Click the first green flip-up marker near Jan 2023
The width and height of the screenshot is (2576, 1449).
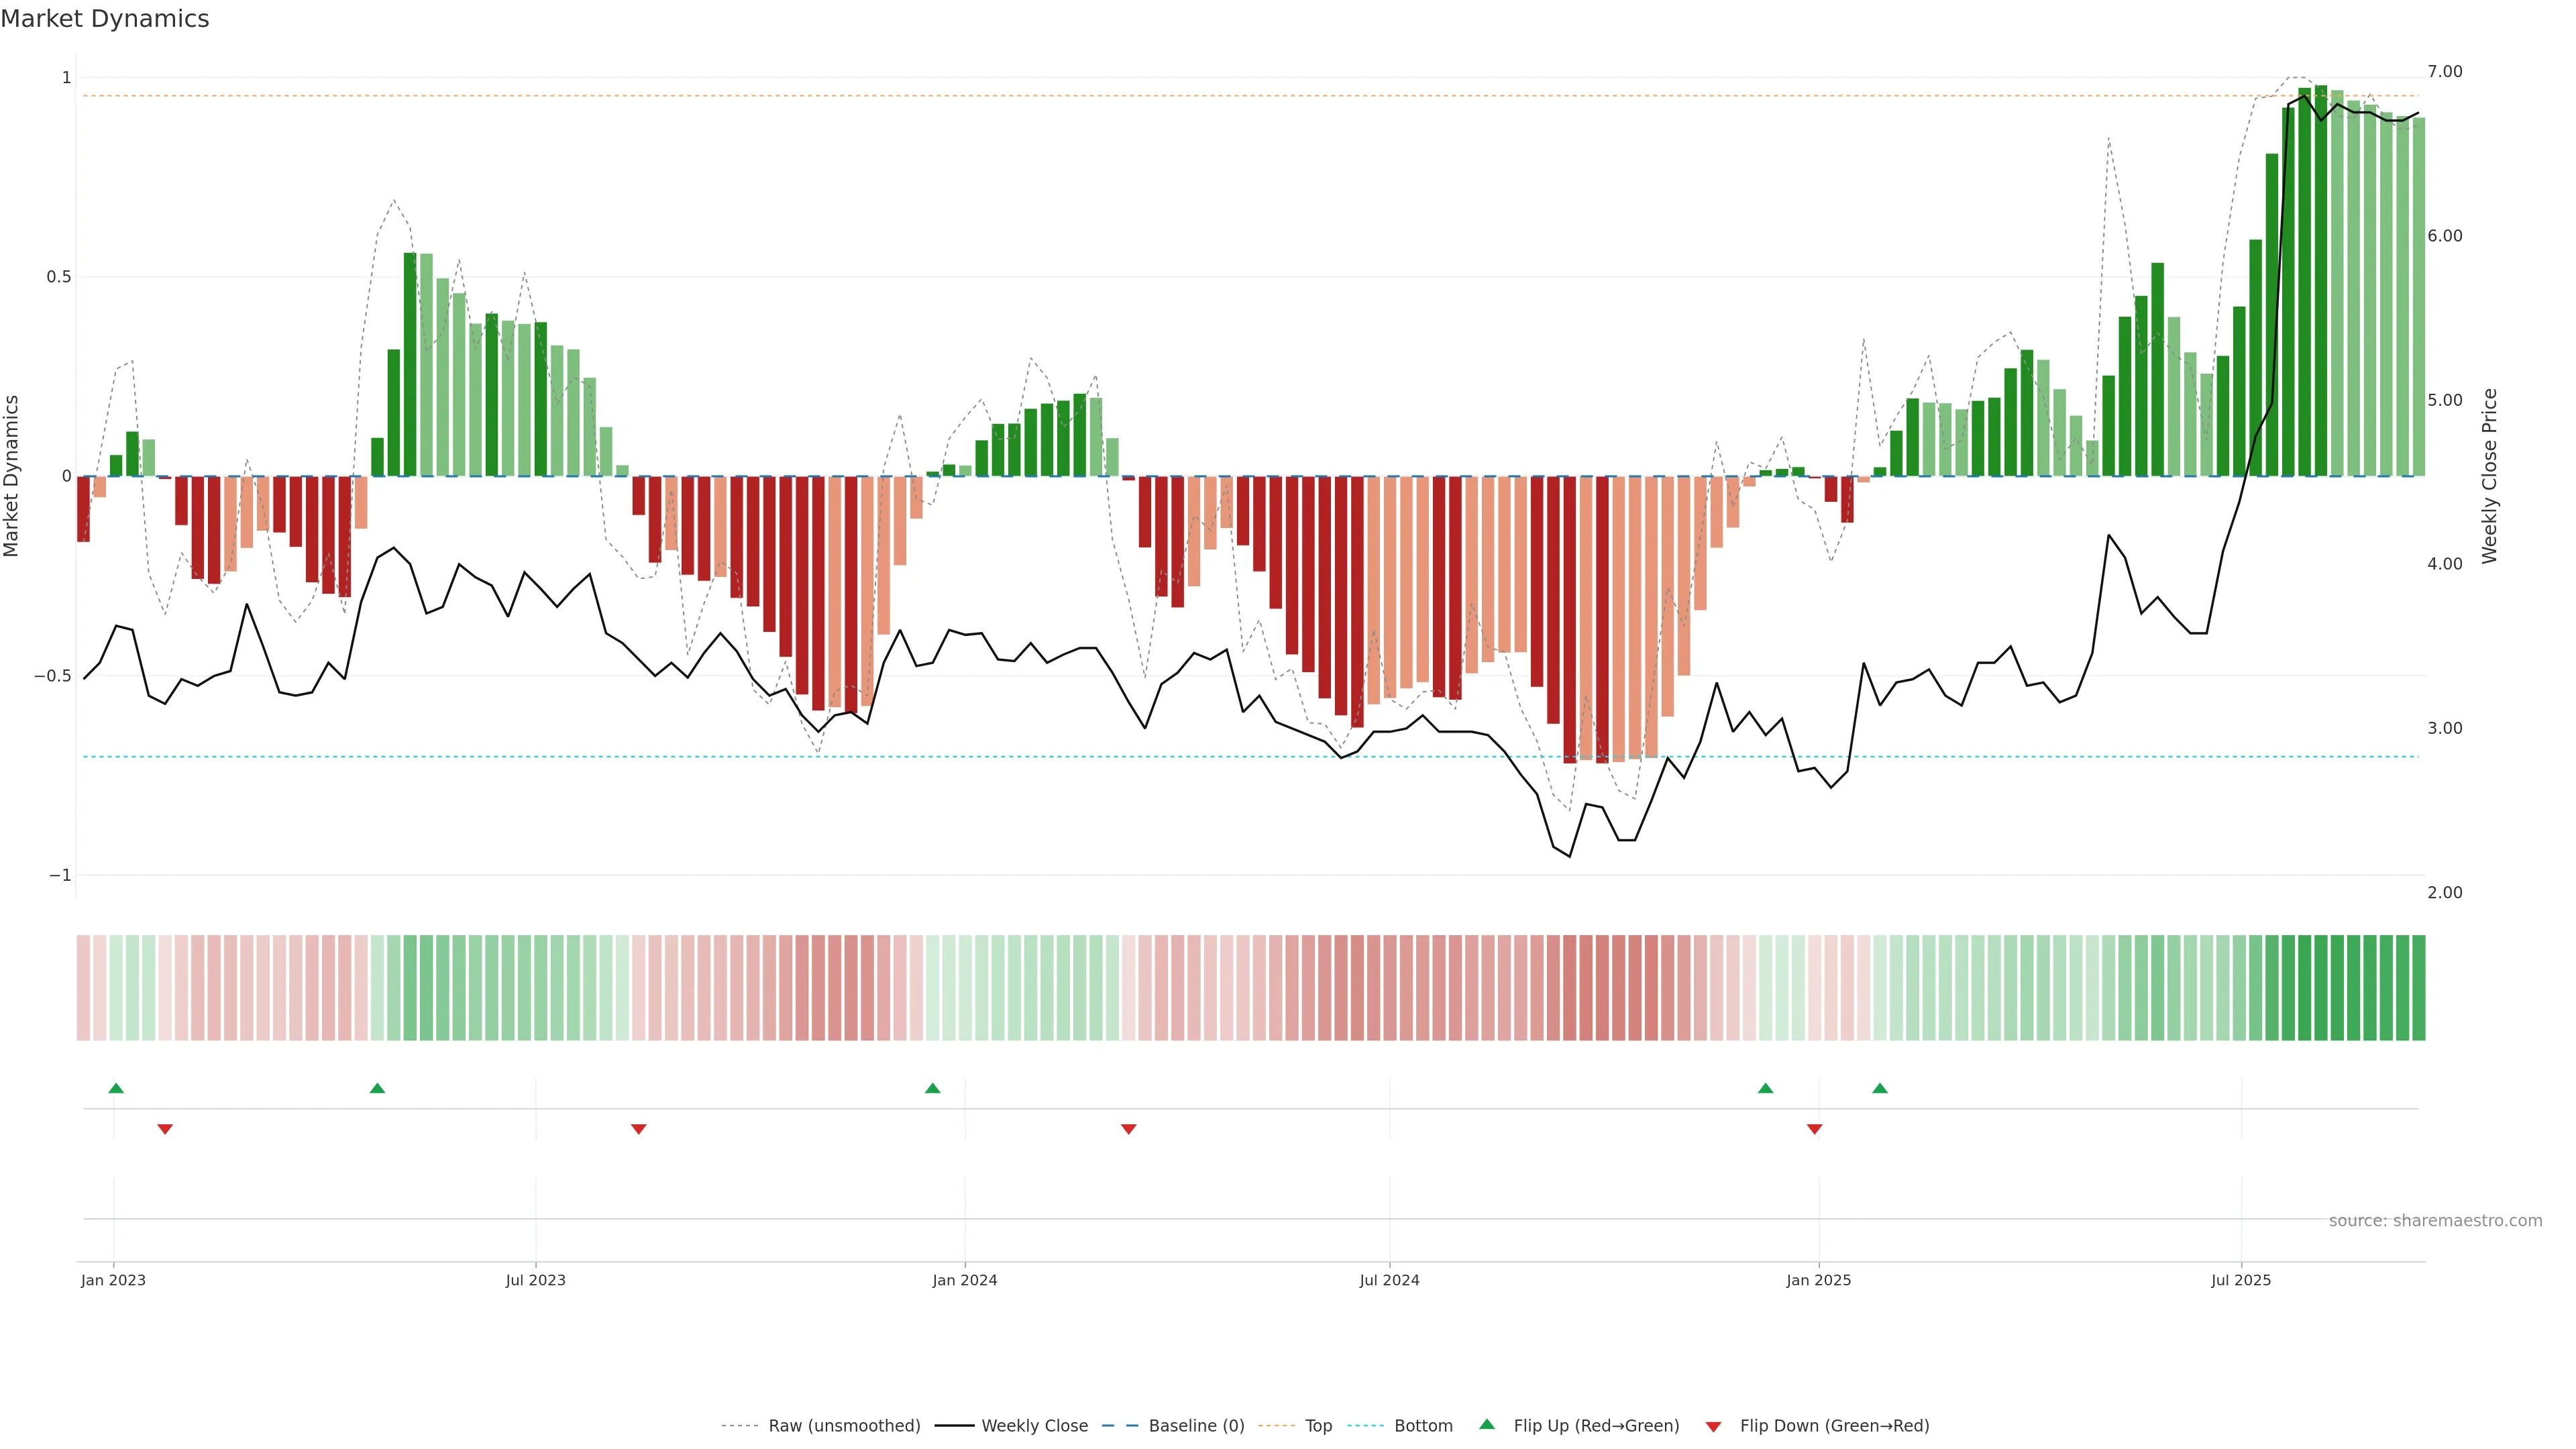click(116, 1088)
